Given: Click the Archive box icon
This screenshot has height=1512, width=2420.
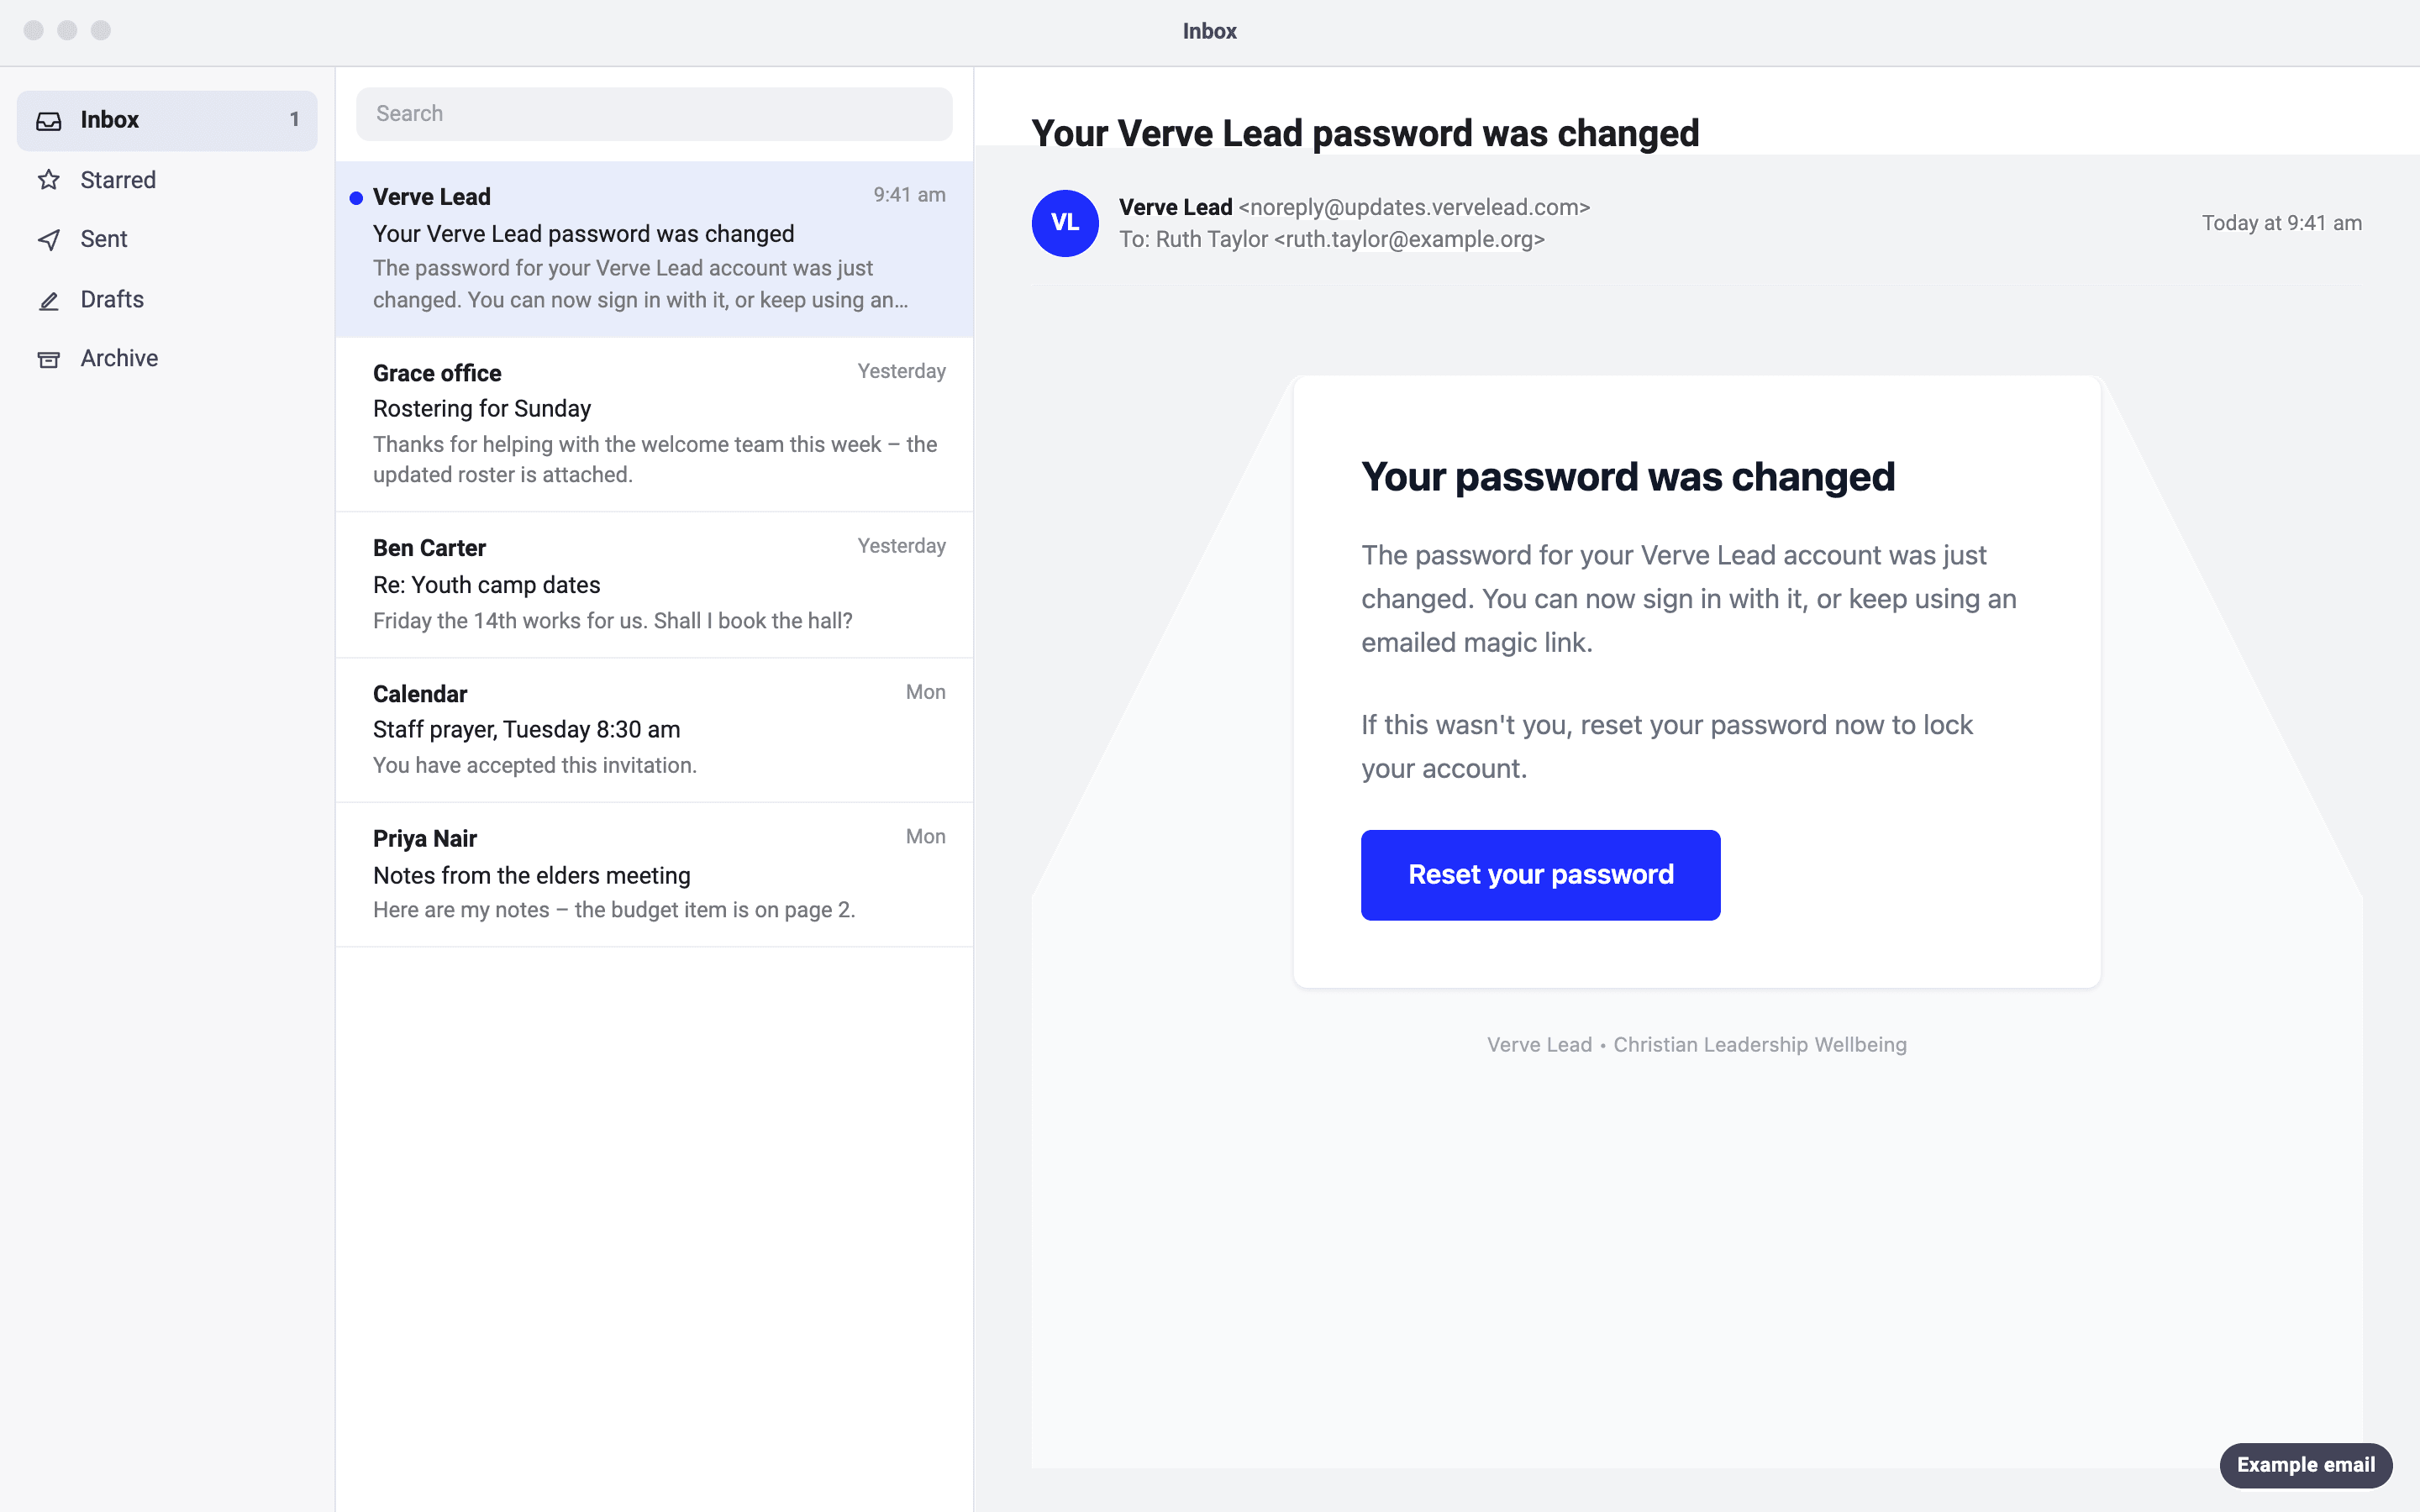Looking at the screenshot, I should [49, 359].
